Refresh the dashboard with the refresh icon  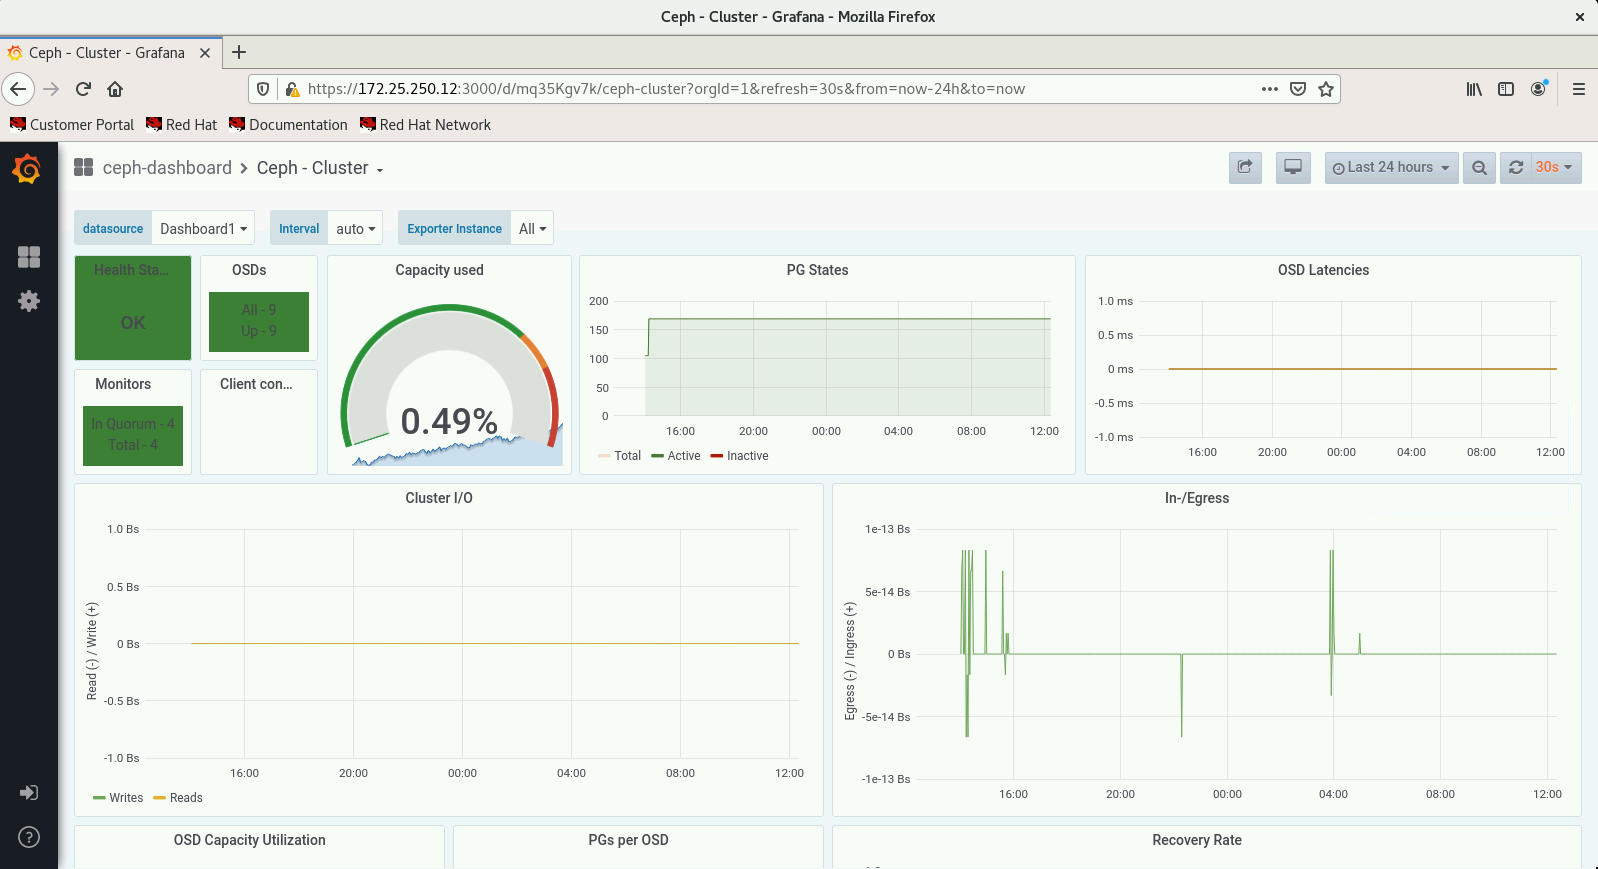[1516, 168]
